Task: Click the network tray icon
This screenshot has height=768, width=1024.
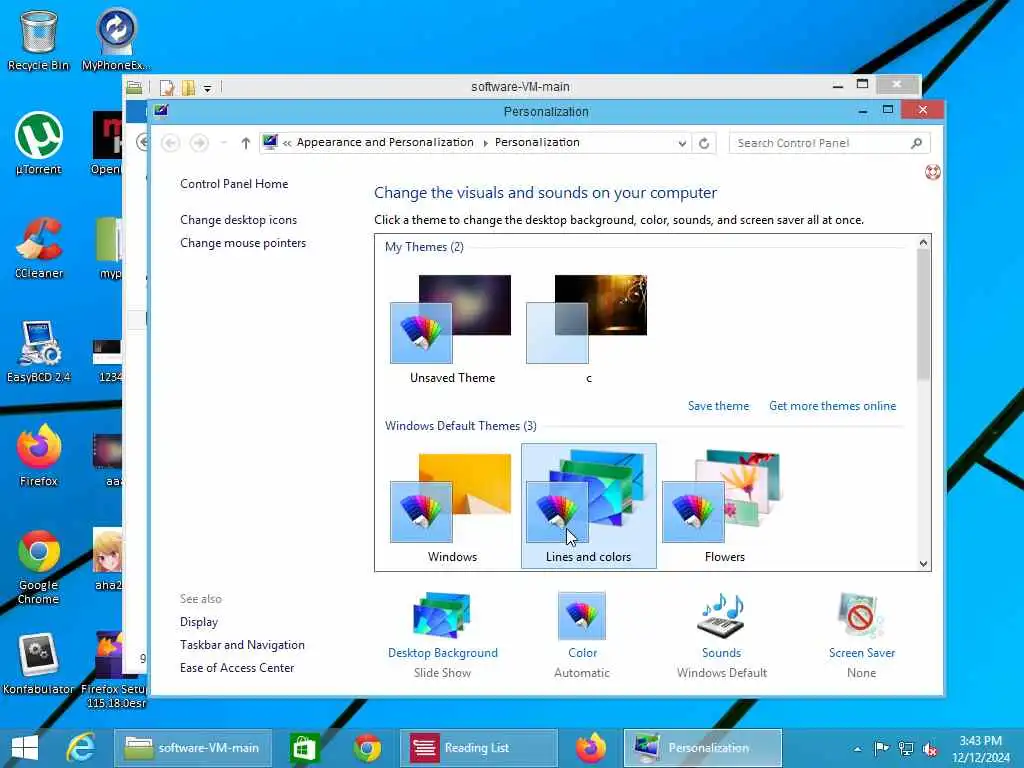Action: point(906,748)
